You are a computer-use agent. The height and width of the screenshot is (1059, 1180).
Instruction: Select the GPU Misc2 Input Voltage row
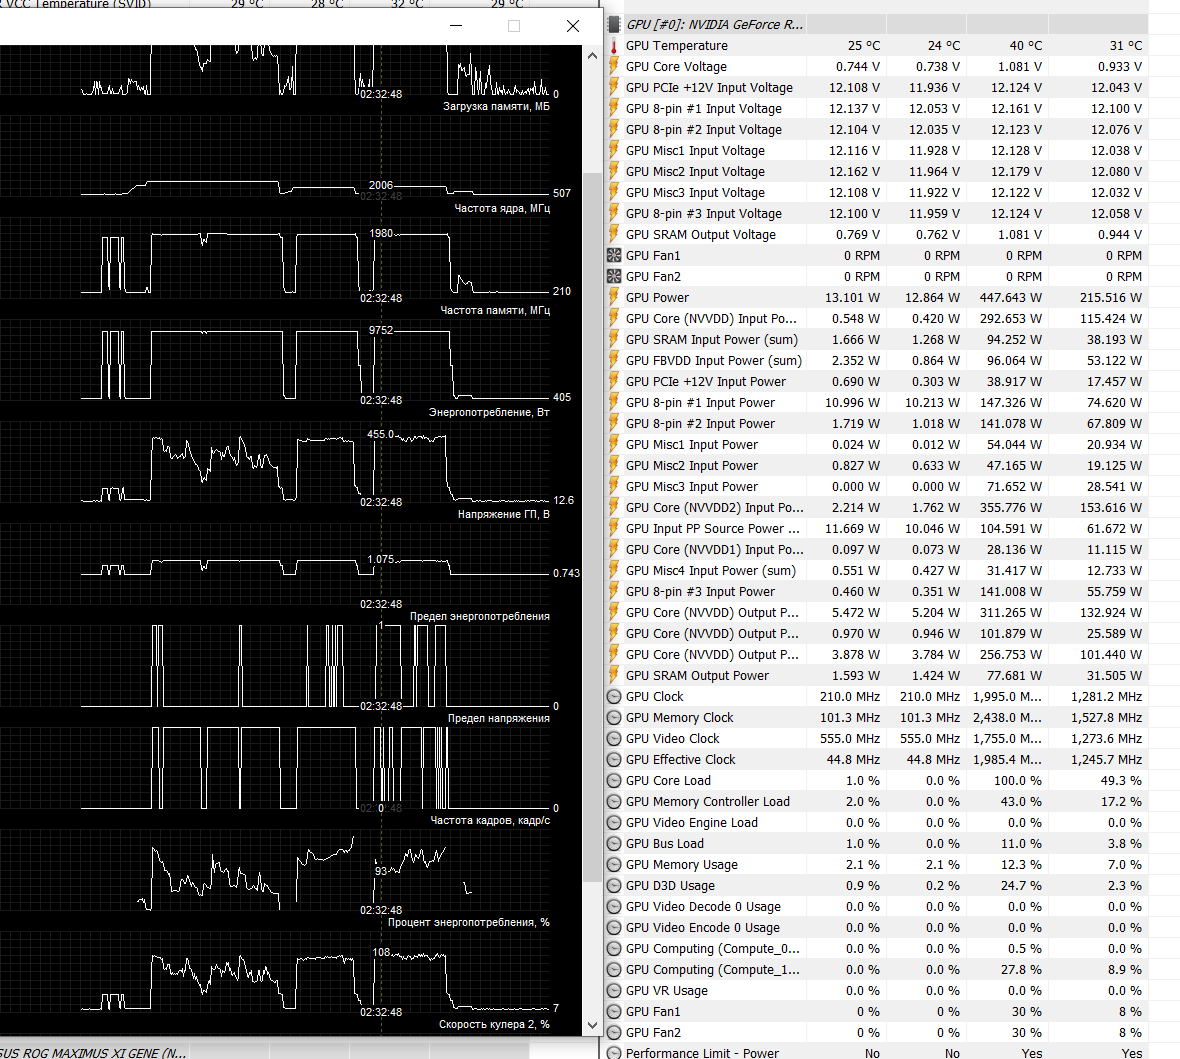click(875, 172)
